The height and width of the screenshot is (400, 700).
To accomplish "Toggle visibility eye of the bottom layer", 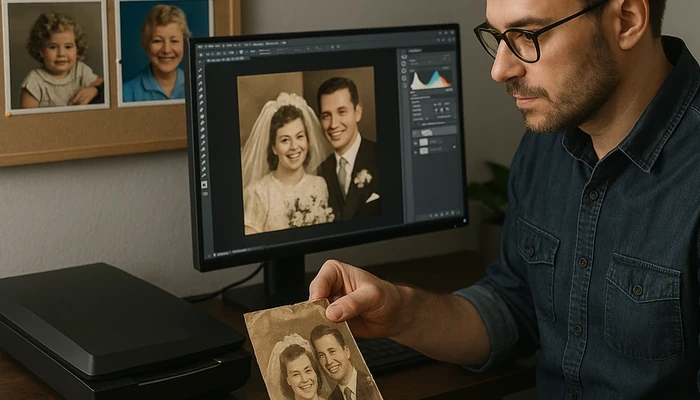I will 415,152.
